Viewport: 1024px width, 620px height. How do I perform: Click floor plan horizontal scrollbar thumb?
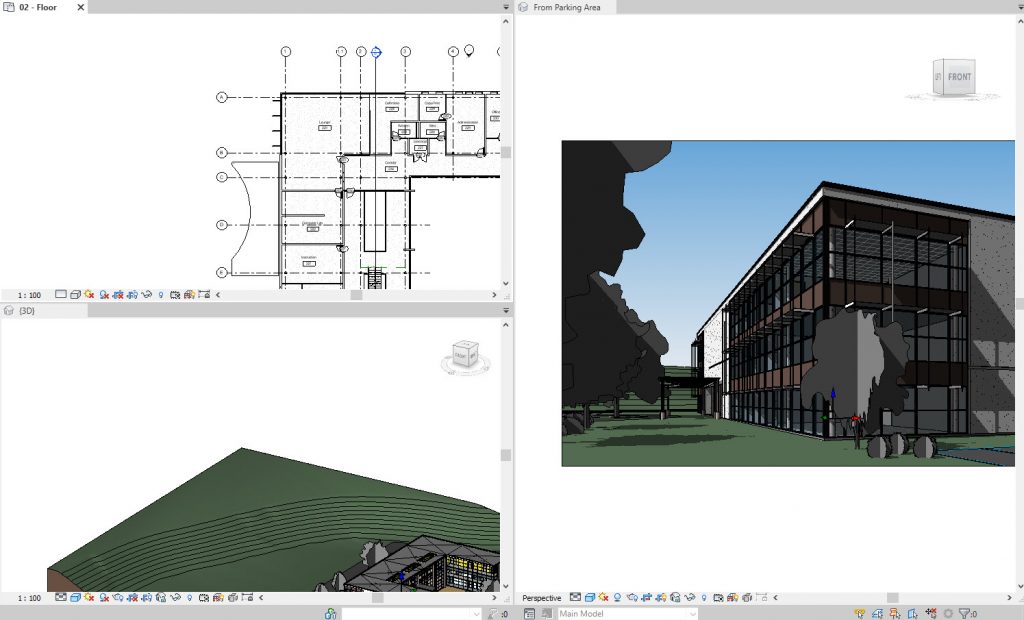click(354, 295)
